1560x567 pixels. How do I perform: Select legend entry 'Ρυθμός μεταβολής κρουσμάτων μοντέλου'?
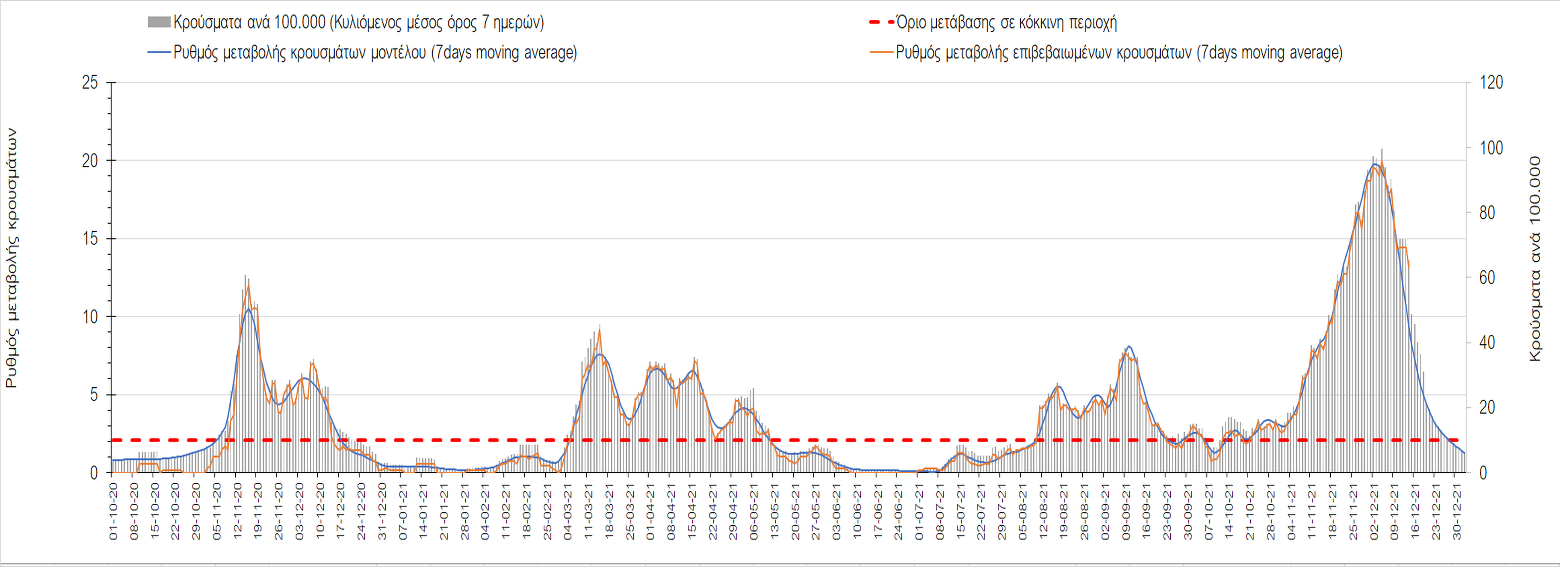click(302, 53)
